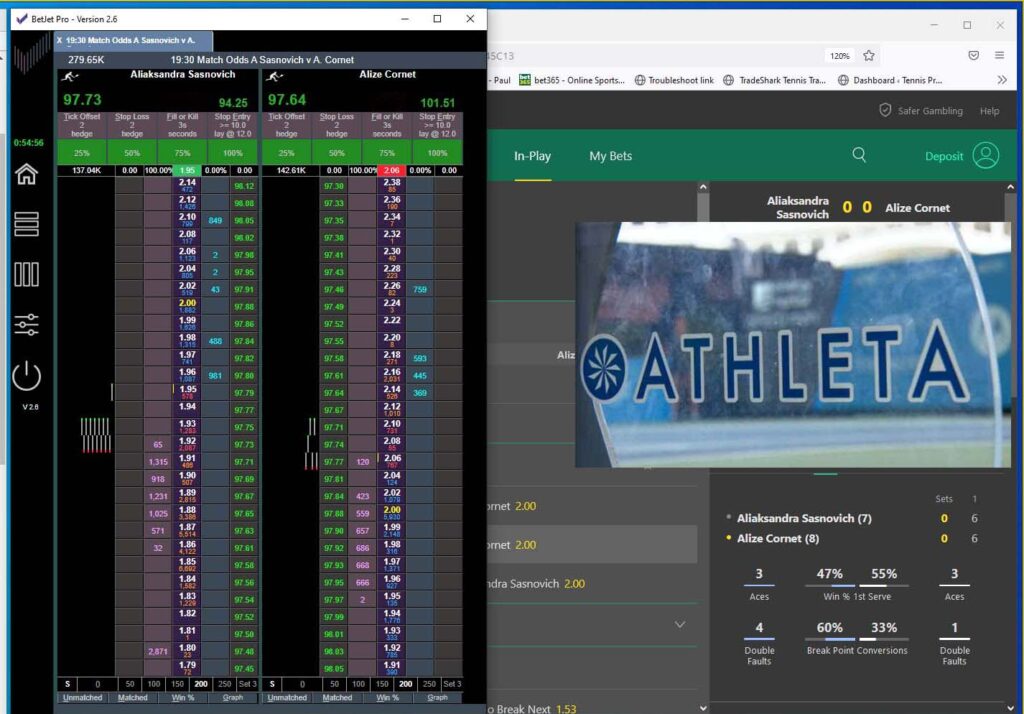Open the bet365 - Online Sports bookmark

coord(571,80)
